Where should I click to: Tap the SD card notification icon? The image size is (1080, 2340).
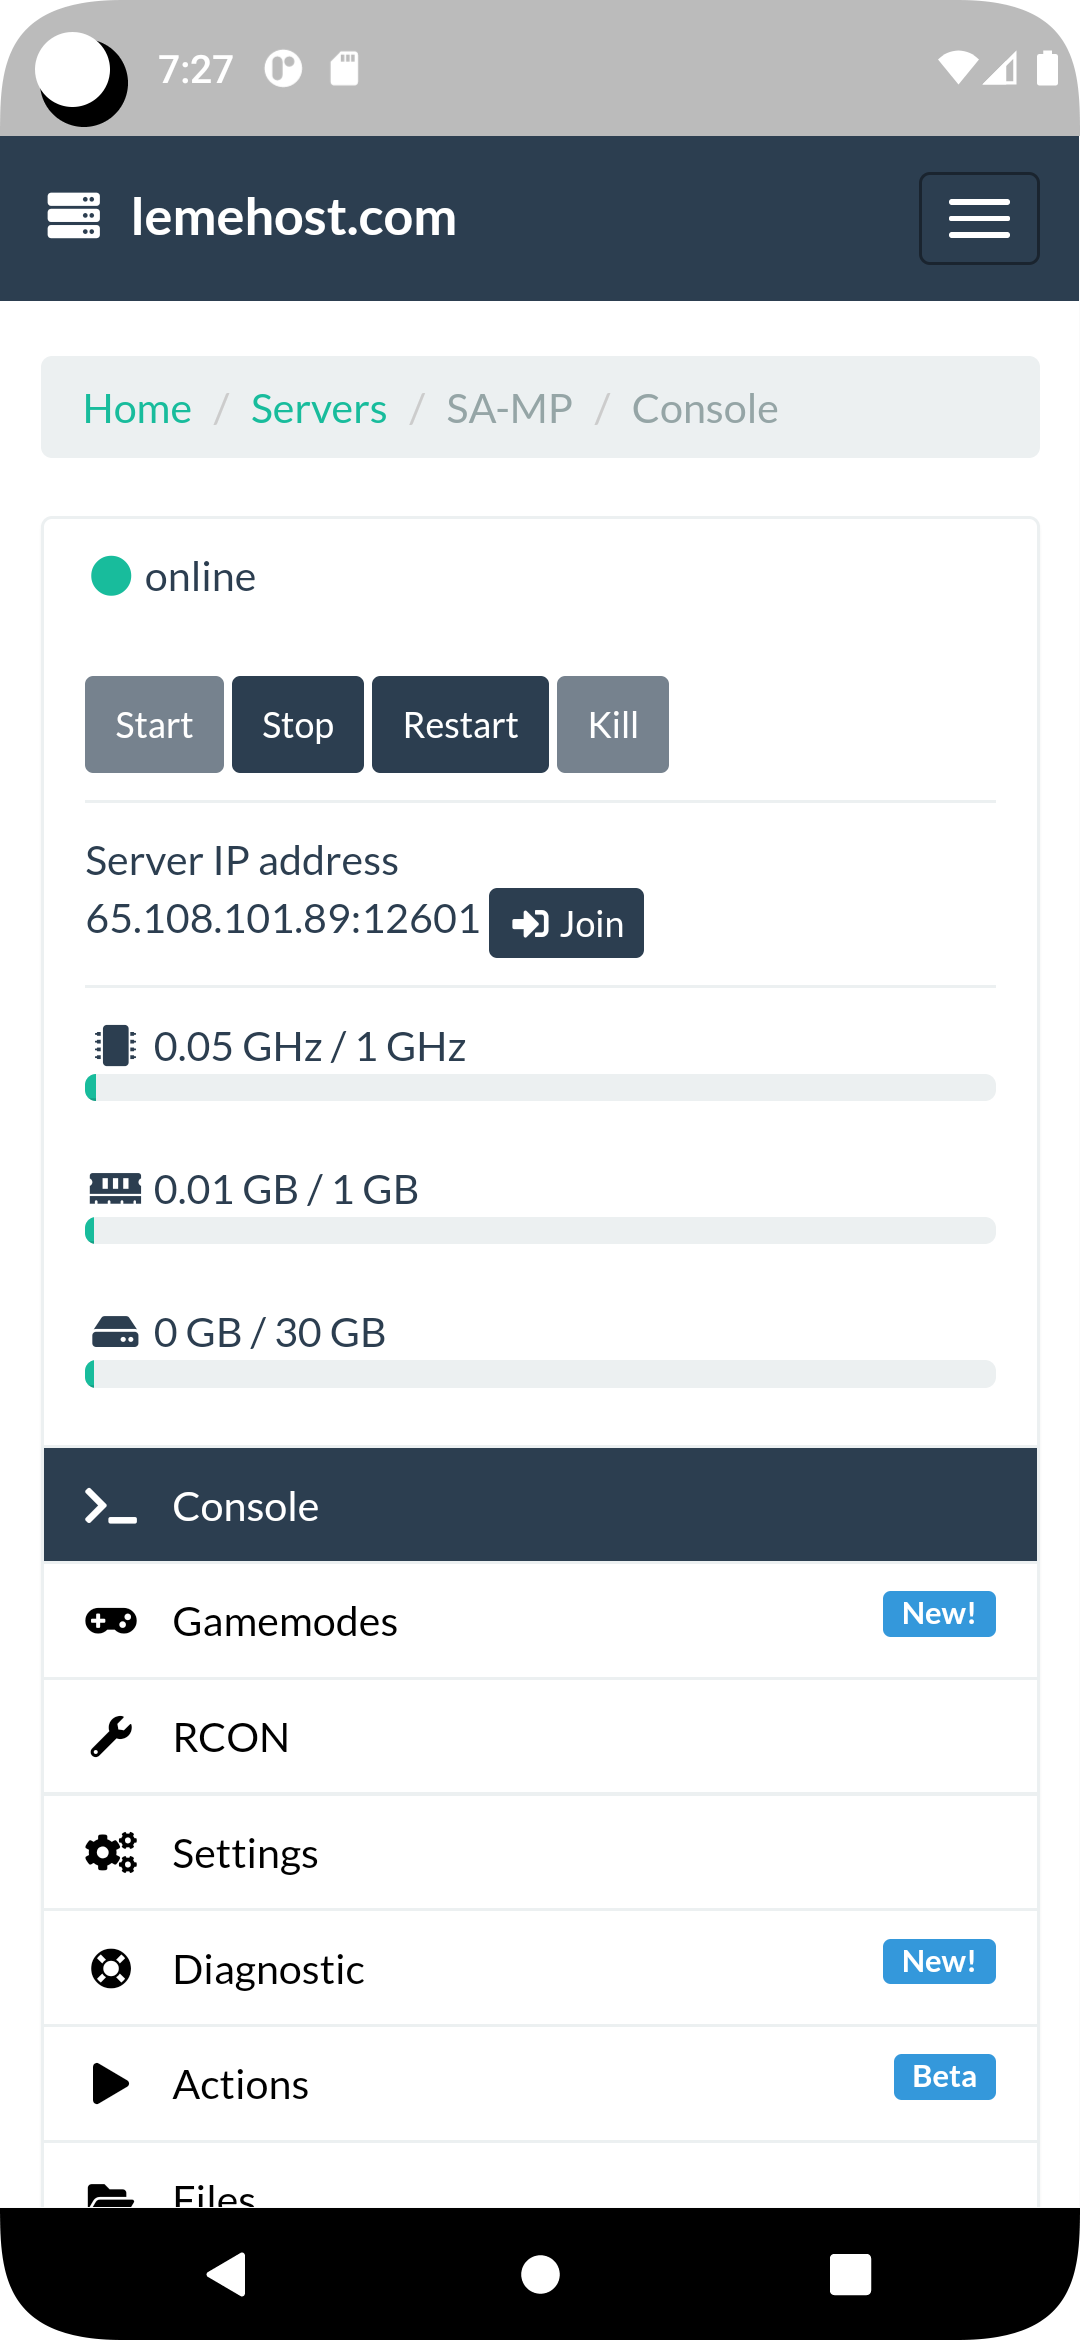345,68
